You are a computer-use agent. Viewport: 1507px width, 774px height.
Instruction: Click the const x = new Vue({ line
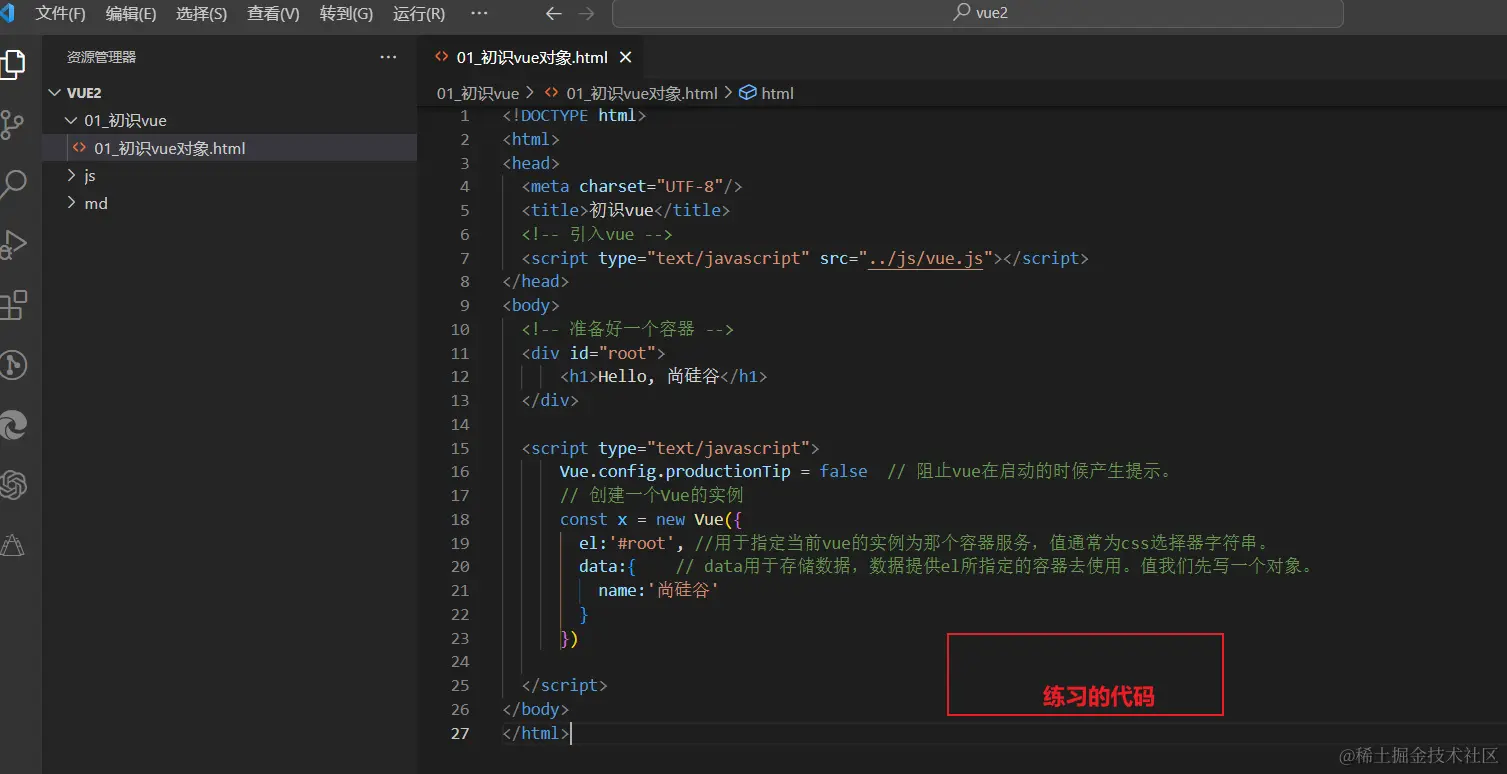click(x=651, y=519)
